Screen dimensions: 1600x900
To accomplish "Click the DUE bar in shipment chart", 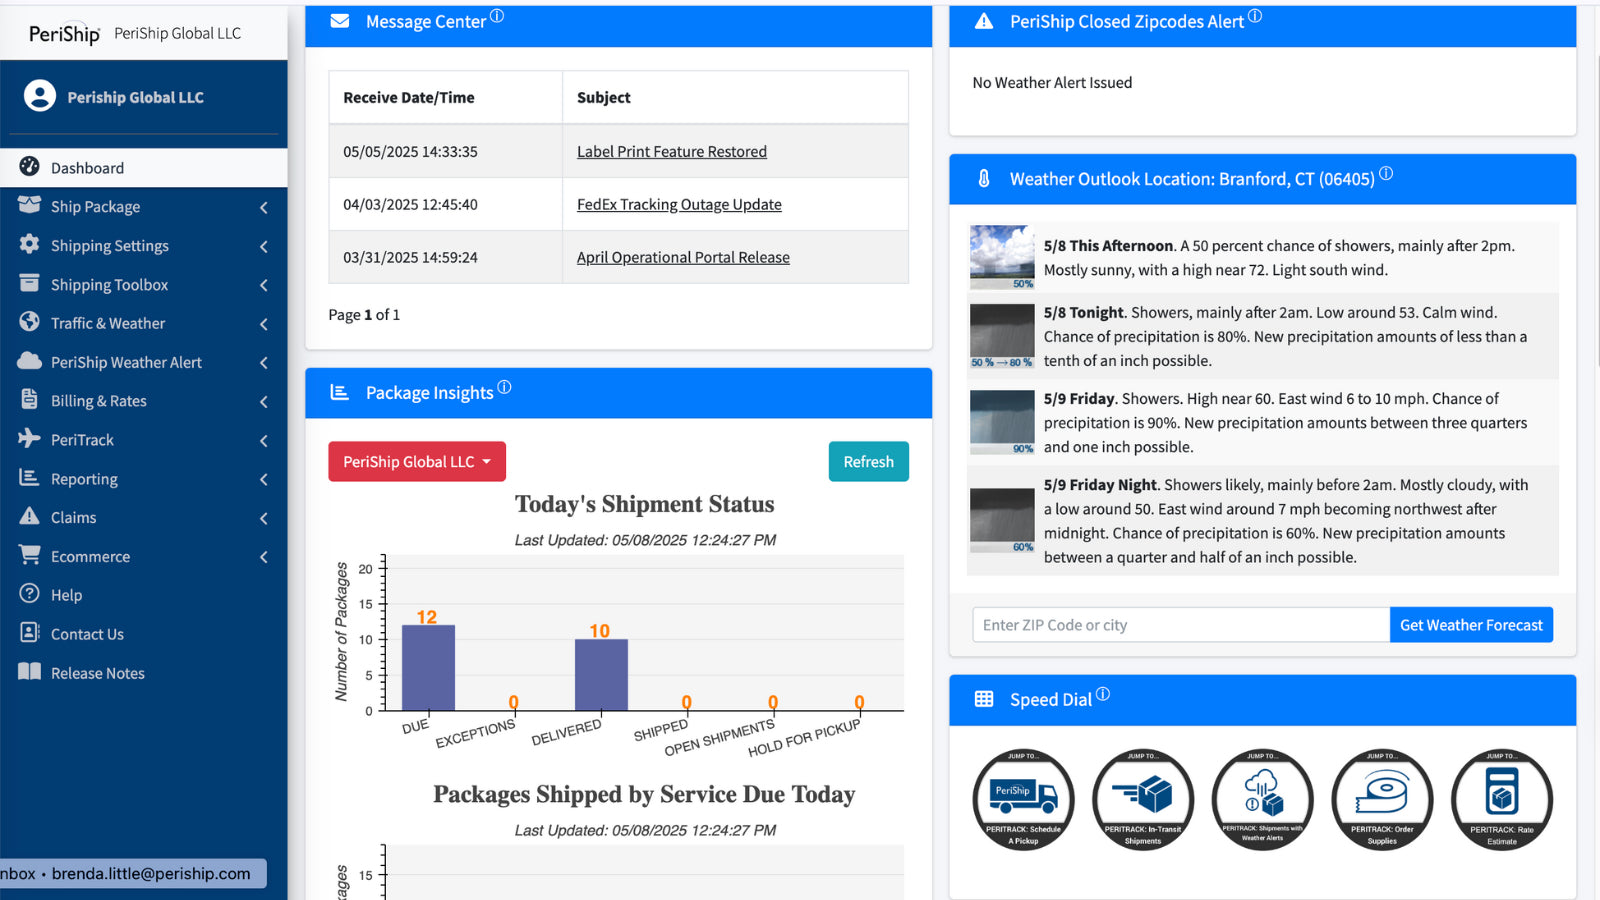I will click(x=428, y=668).
